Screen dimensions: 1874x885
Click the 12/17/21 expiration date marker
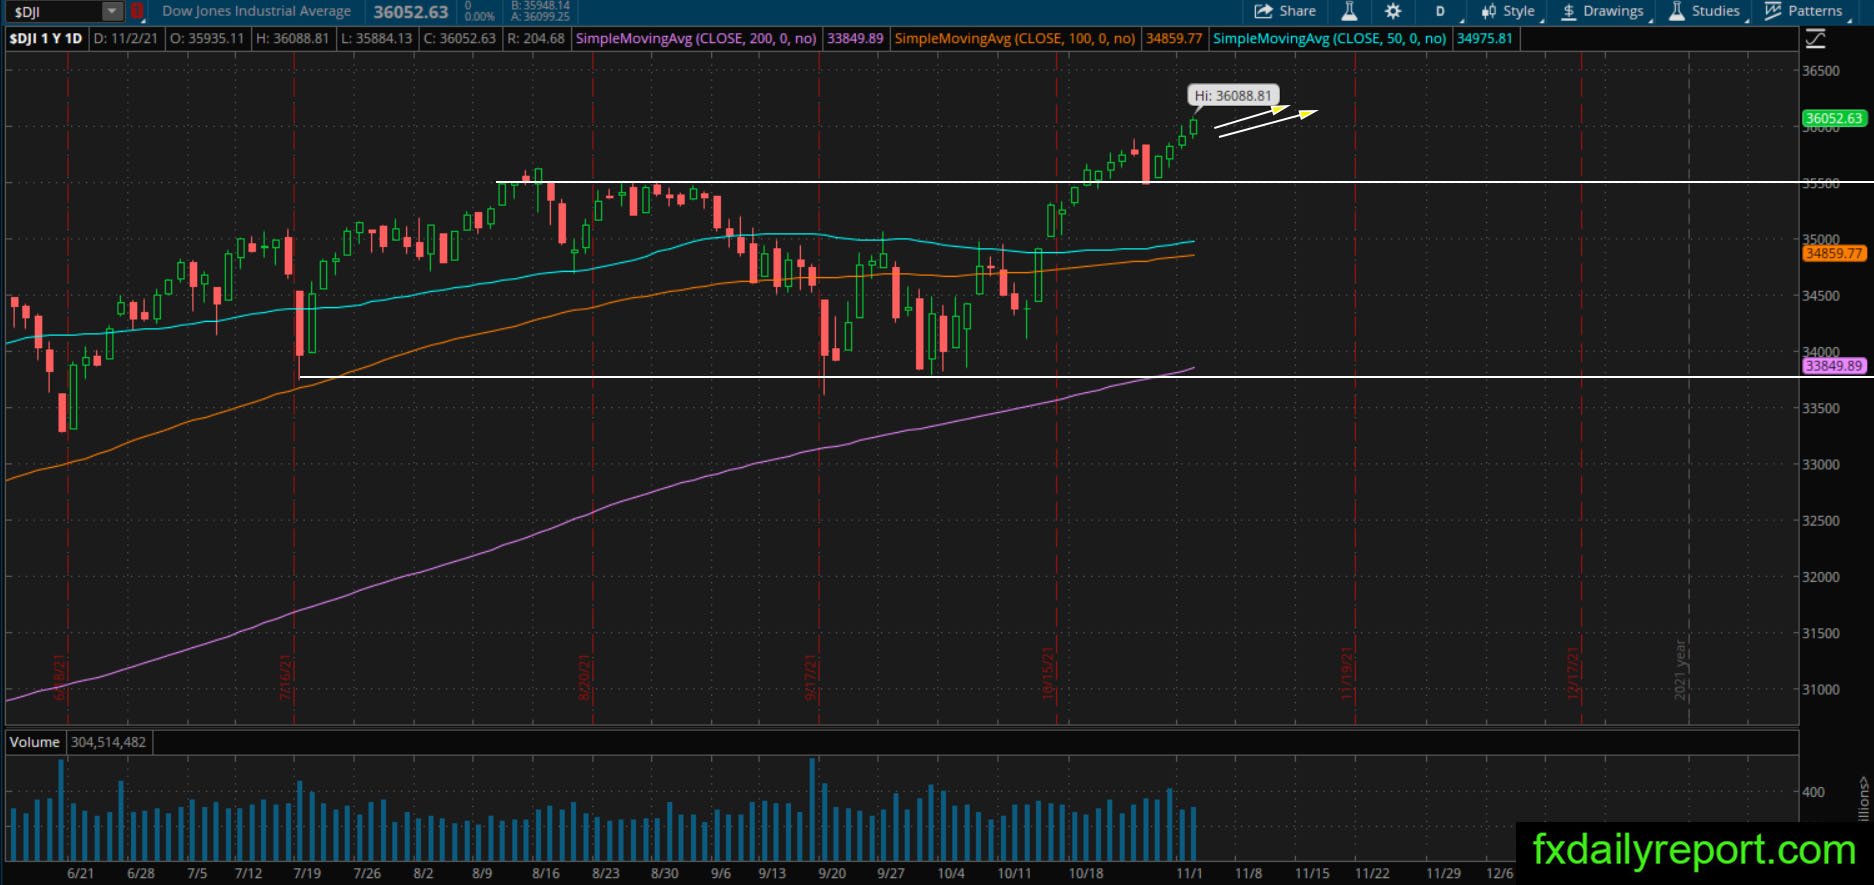pos(1573,675)
